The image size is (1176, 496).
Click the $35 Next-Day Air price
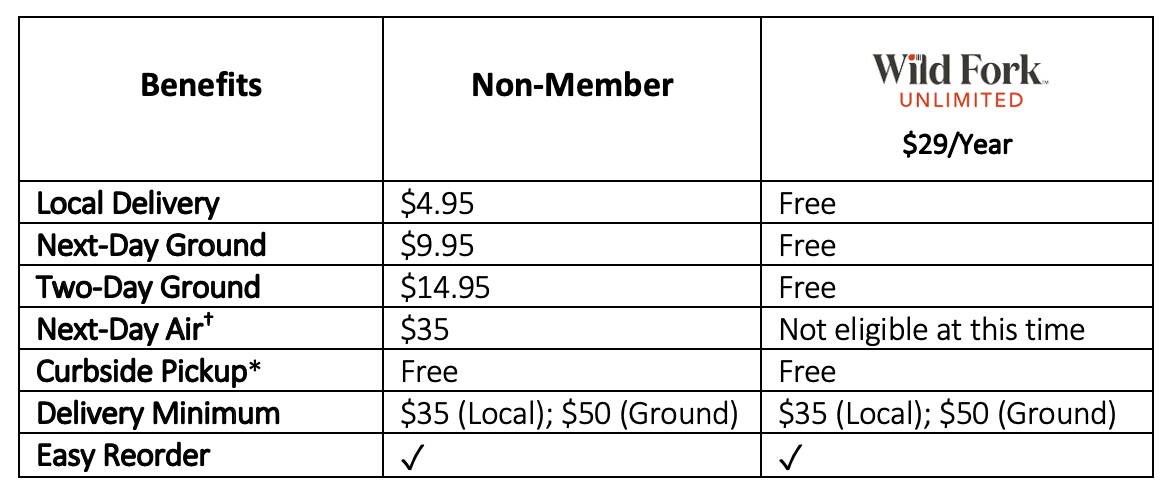(x=425, y=330)
